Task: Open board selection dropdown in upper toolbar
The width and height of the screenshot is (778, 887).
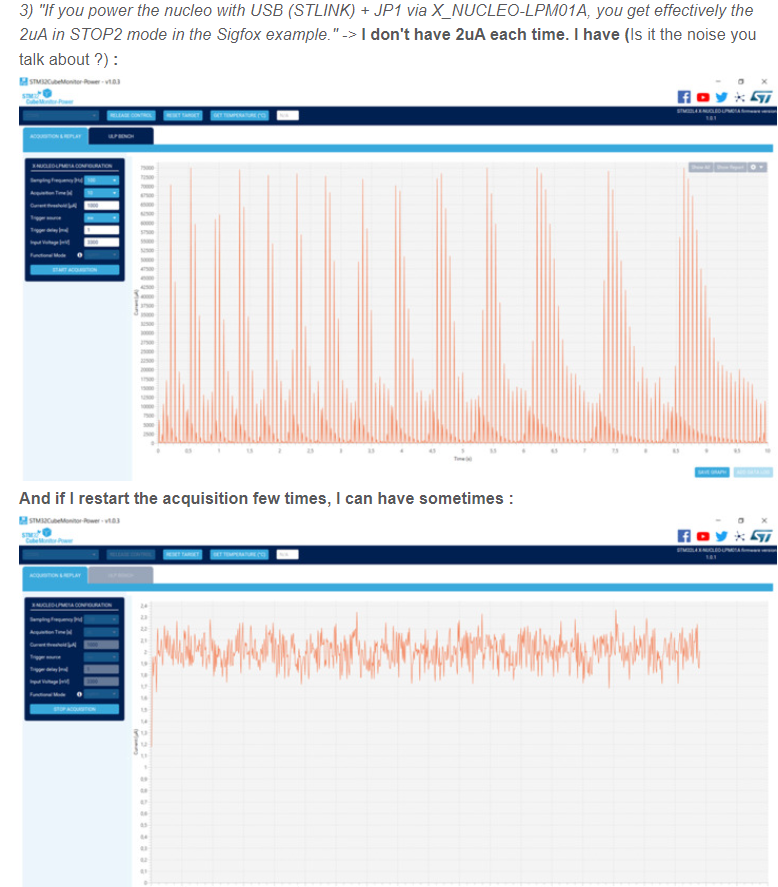Action: click(61, 115)
